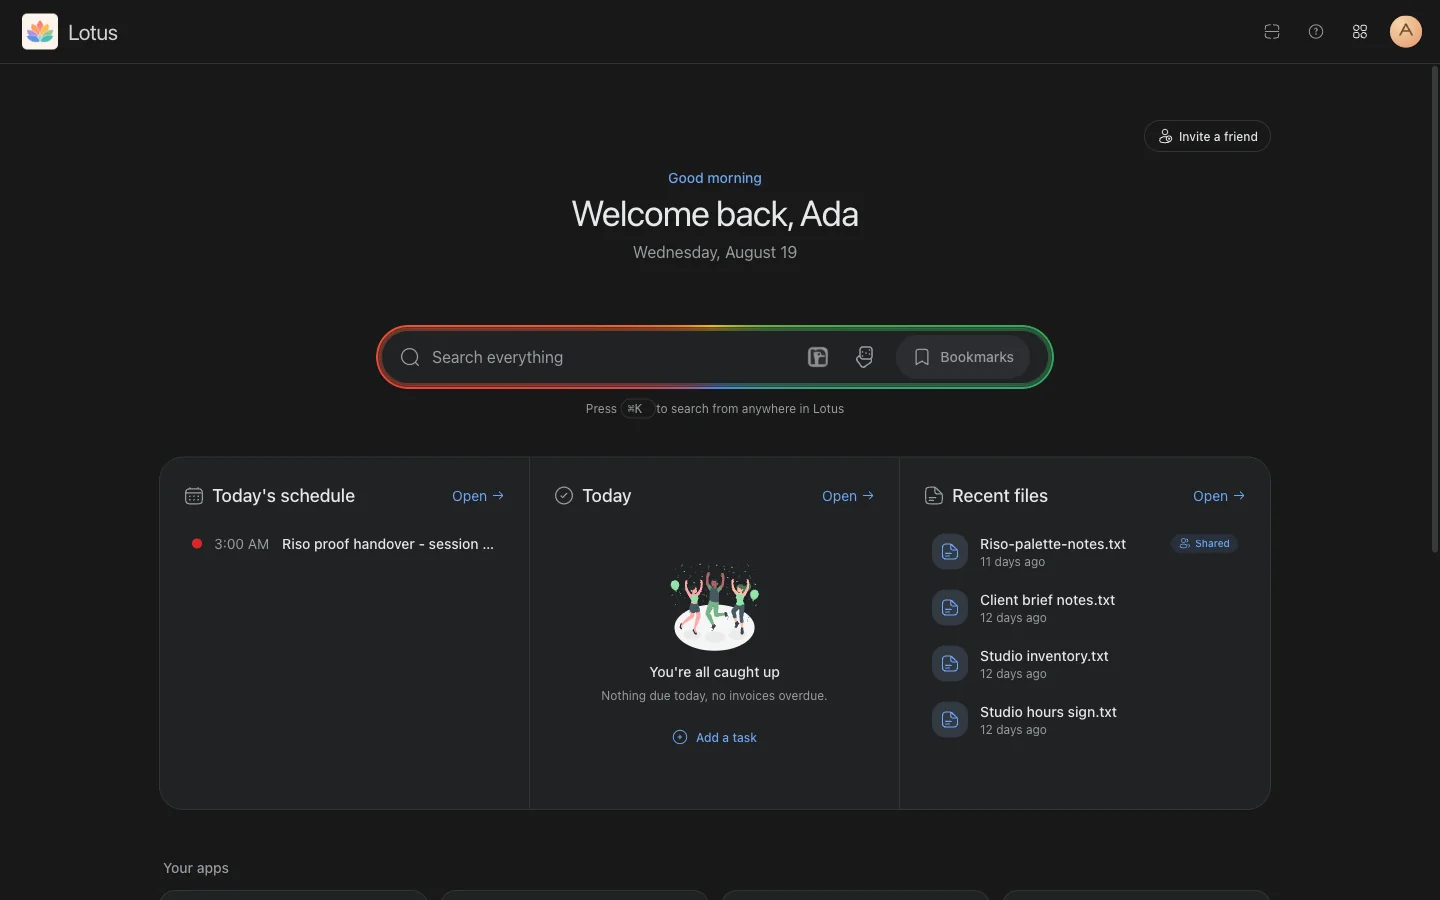Image resolution: width=1440 pixels, height=900 pixels.
Task: Open Recent files via Open link
Action: (1219, 496)
